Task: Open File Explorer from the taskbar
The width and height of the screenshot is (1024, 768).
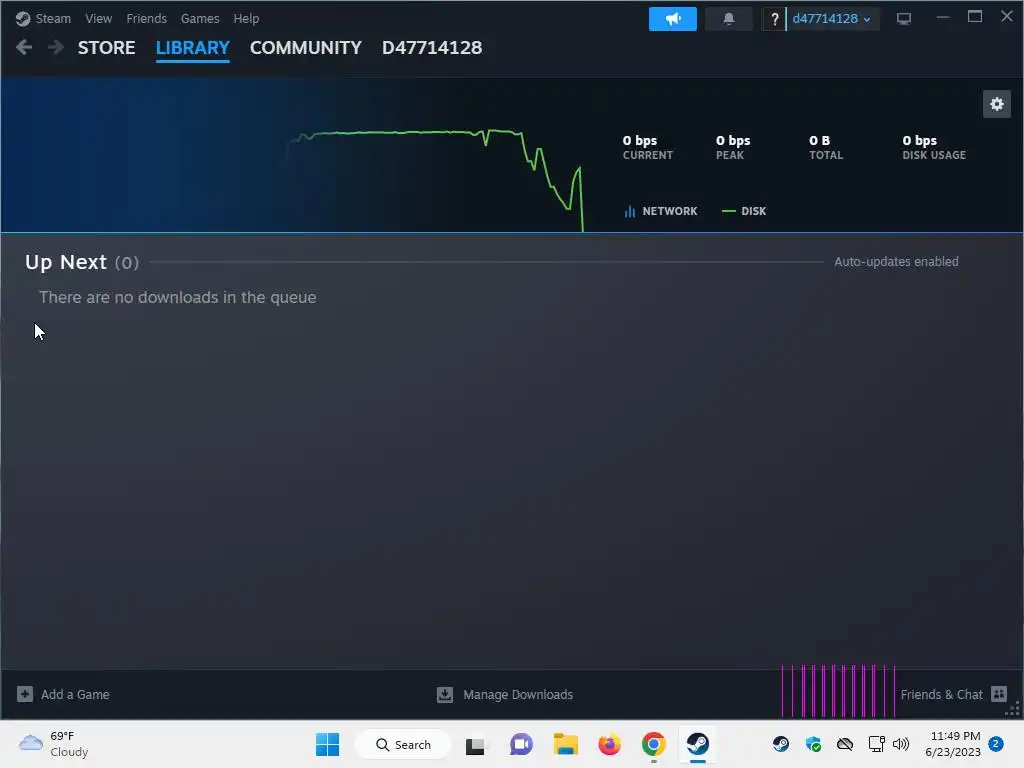Action: (x=566, y=744)
